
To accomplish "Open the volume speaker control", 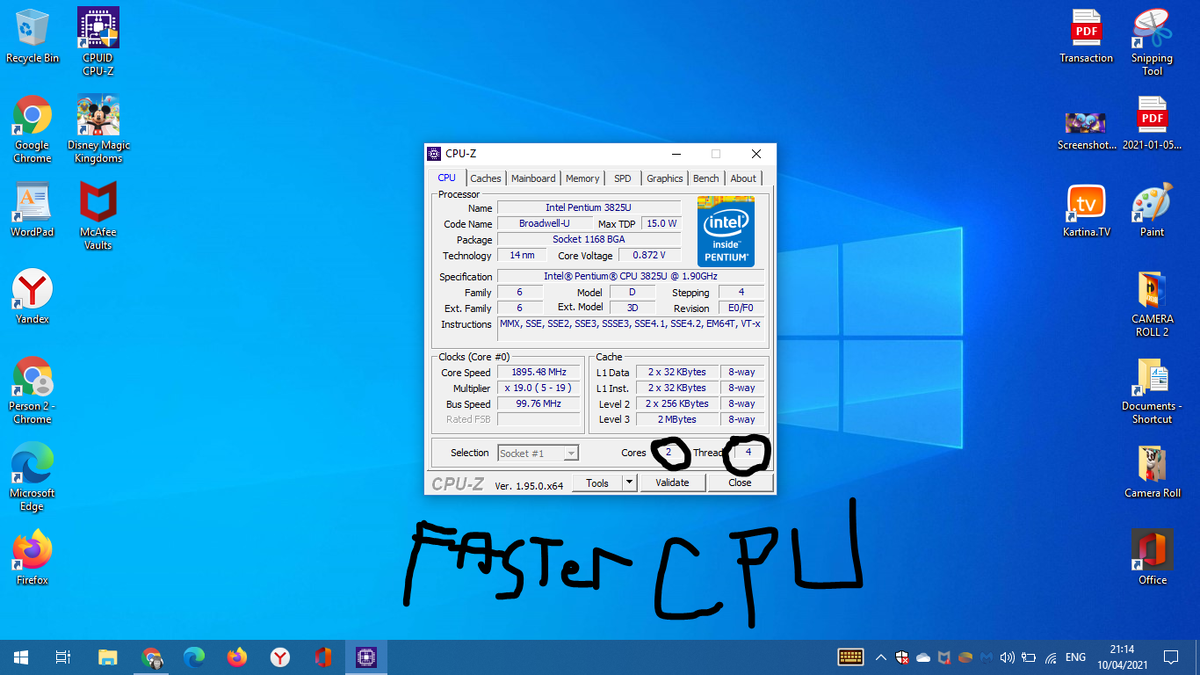I will click(1007, 657).
